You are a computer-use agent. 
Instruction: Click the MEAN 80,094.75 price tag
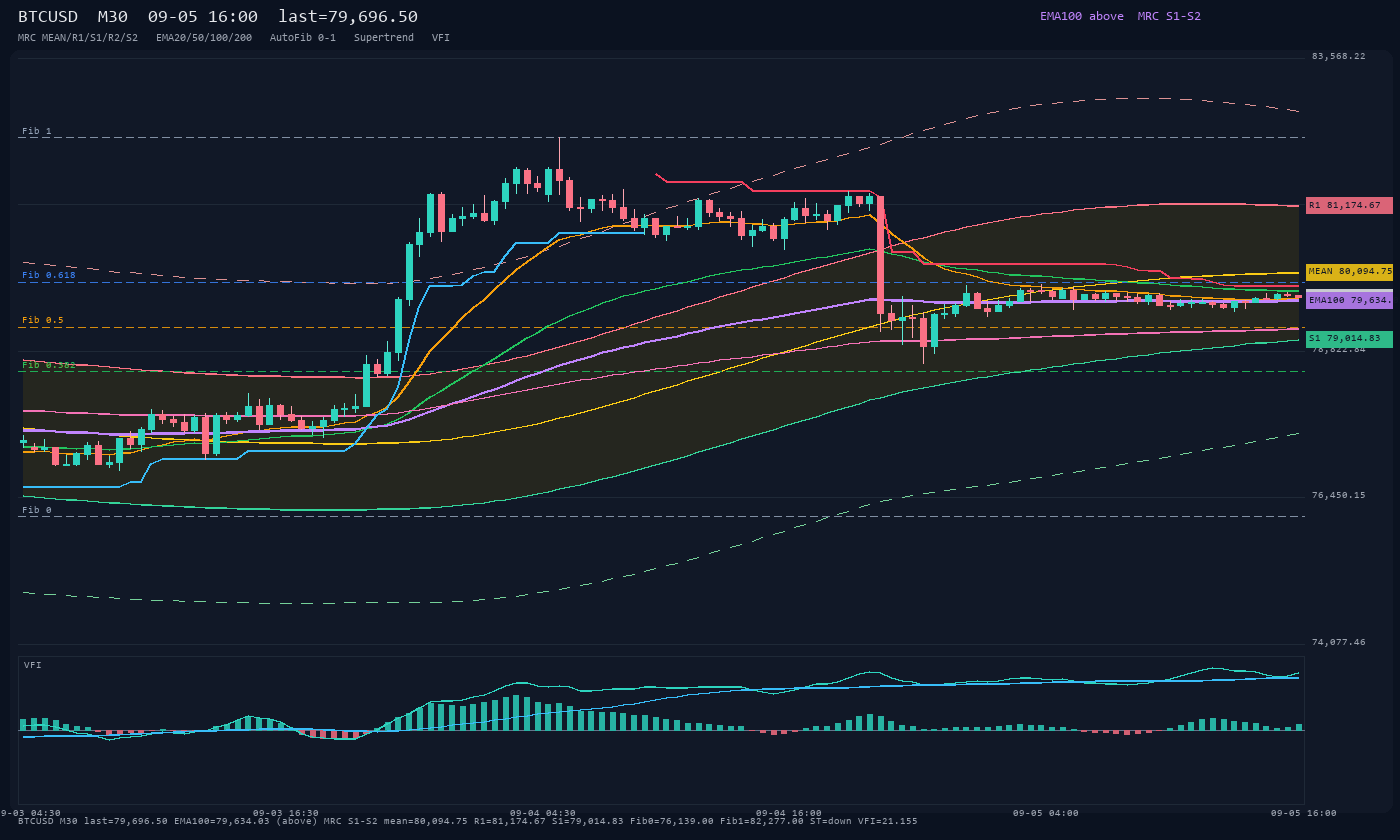tap(1349, 272)
